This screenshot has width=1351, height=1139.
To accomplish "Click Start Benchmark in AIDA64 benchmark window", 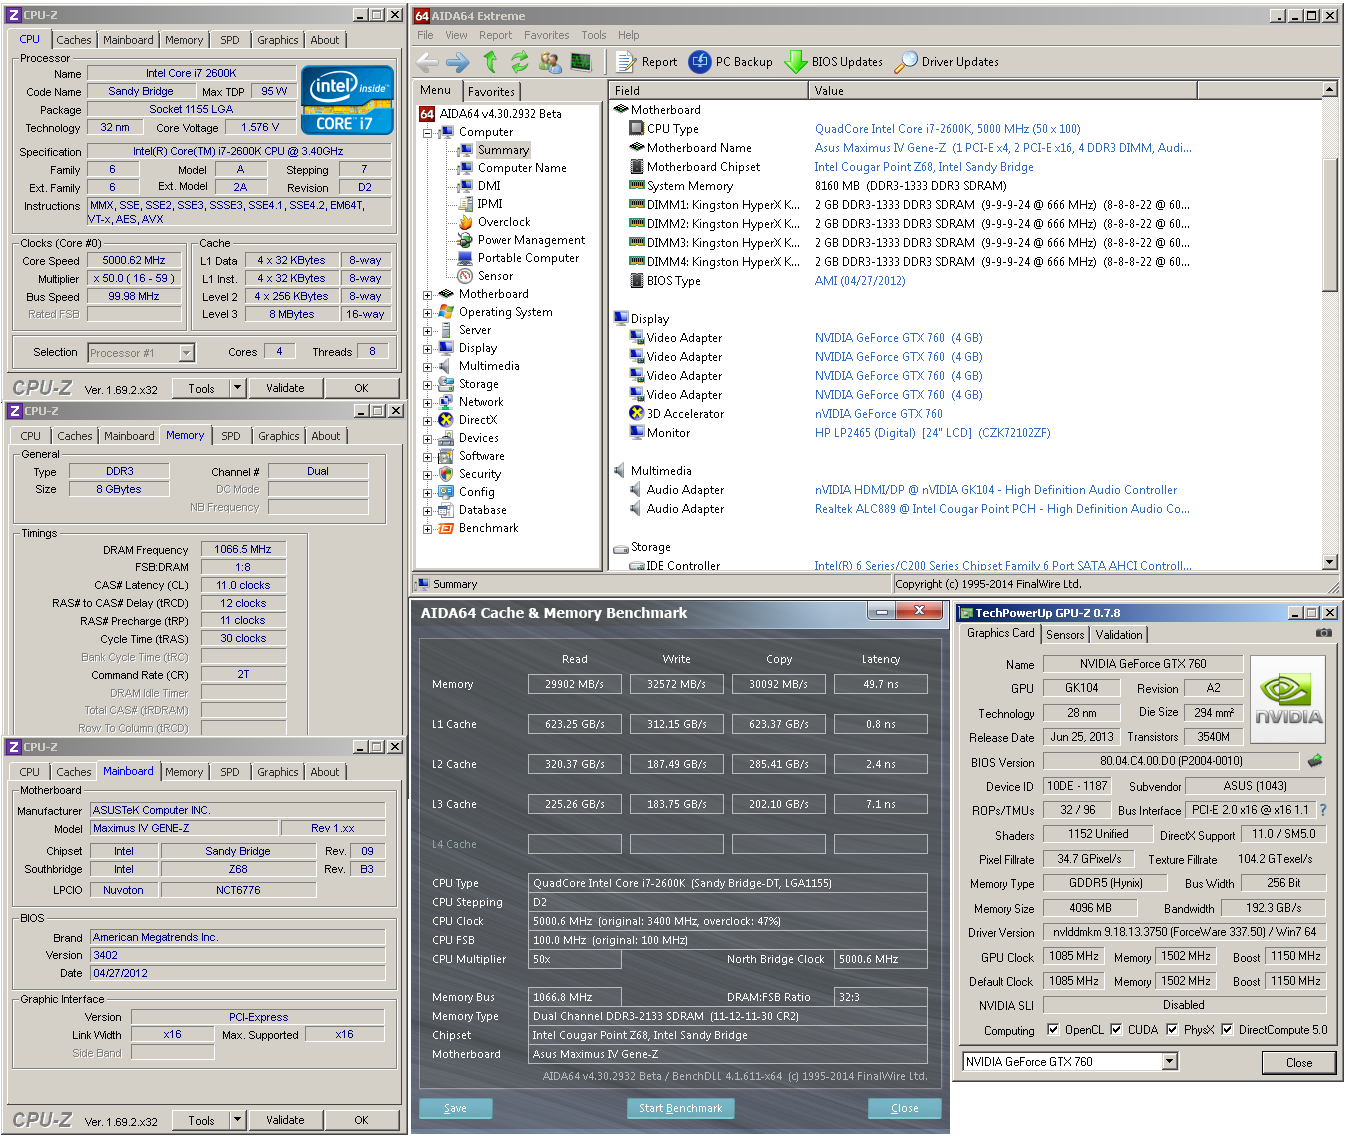I will pyautogui.click(x=681, y=1108).
